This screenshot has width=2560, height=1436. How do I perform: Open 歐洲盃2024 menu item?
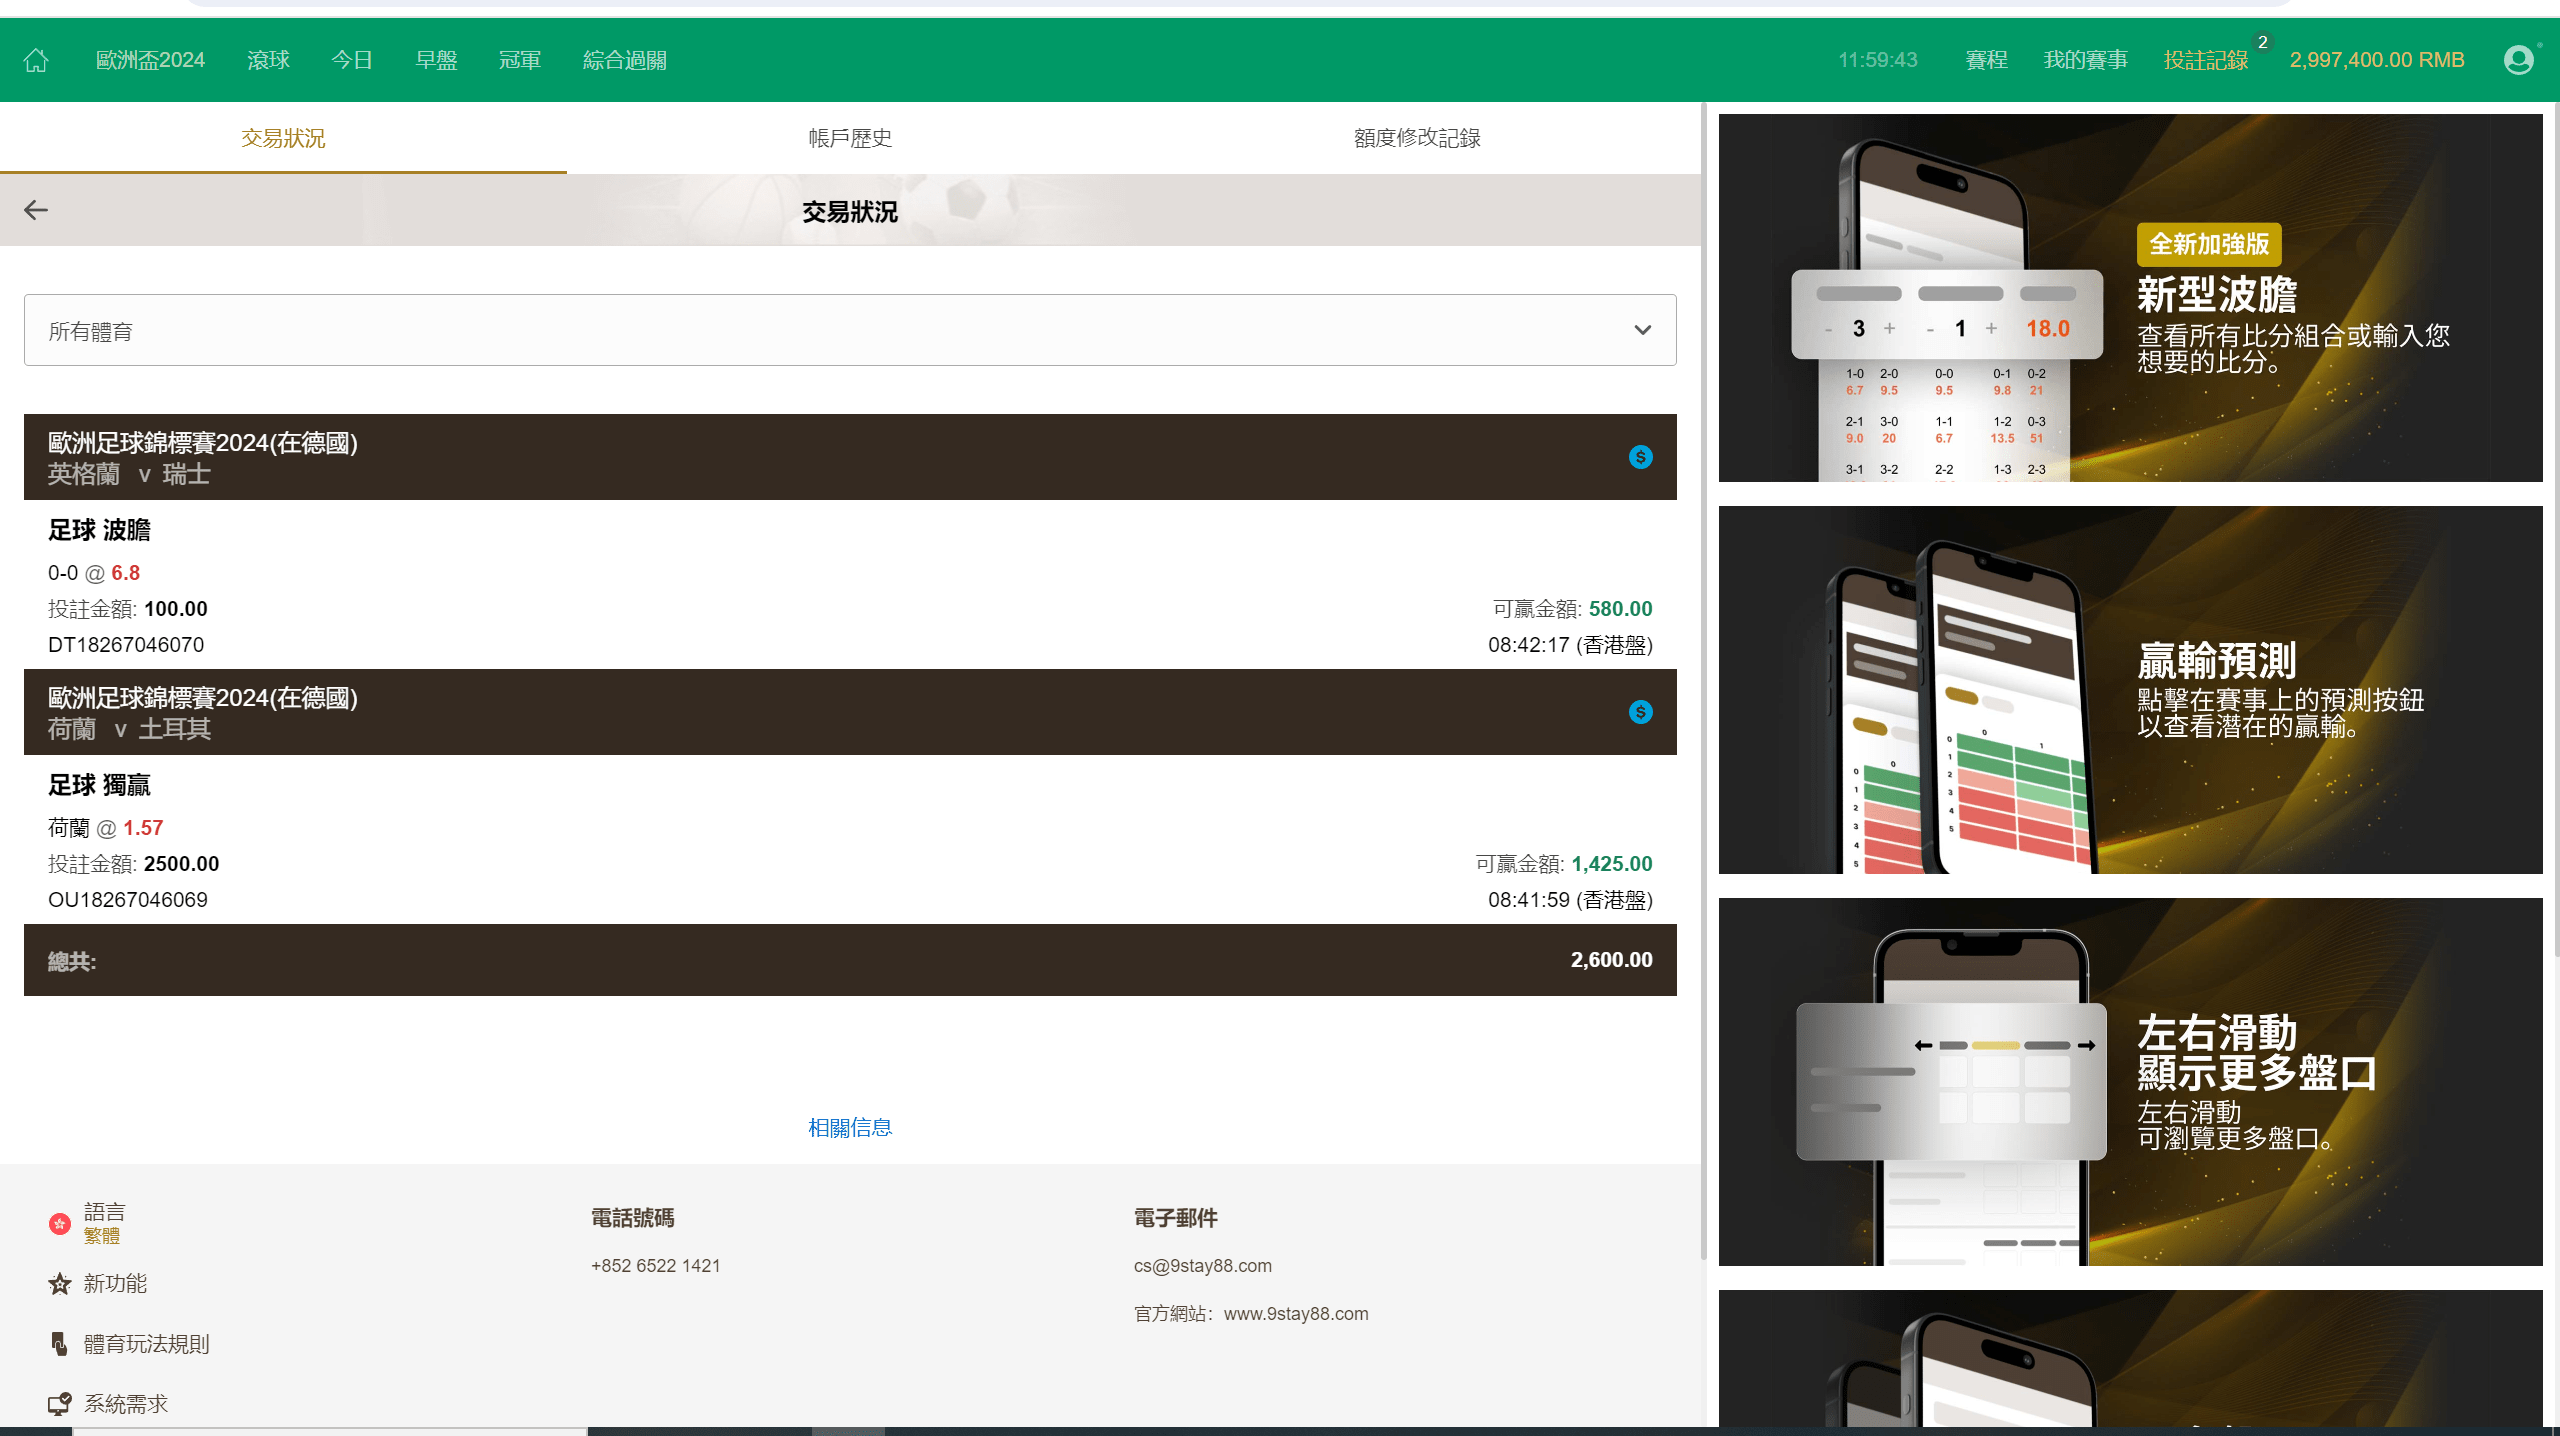click(x=150, y=60)
